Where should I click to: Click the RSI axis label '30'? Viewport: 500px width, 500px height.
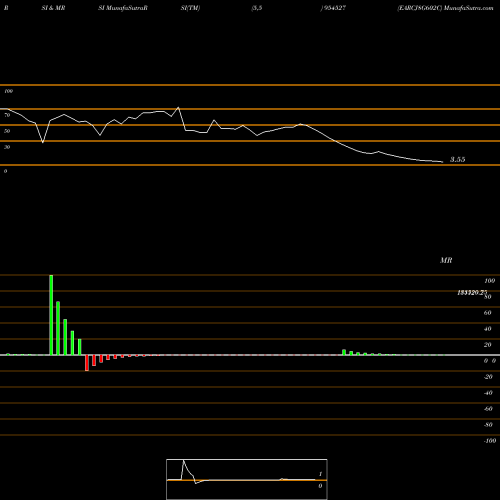7,147
